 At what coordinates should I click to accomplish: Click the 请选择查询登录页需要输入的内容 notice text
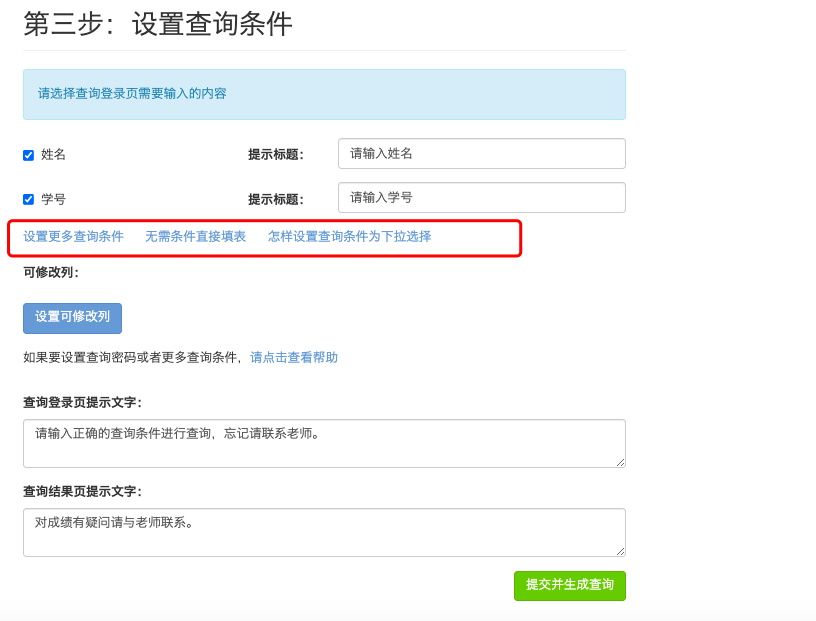point(132,94)
